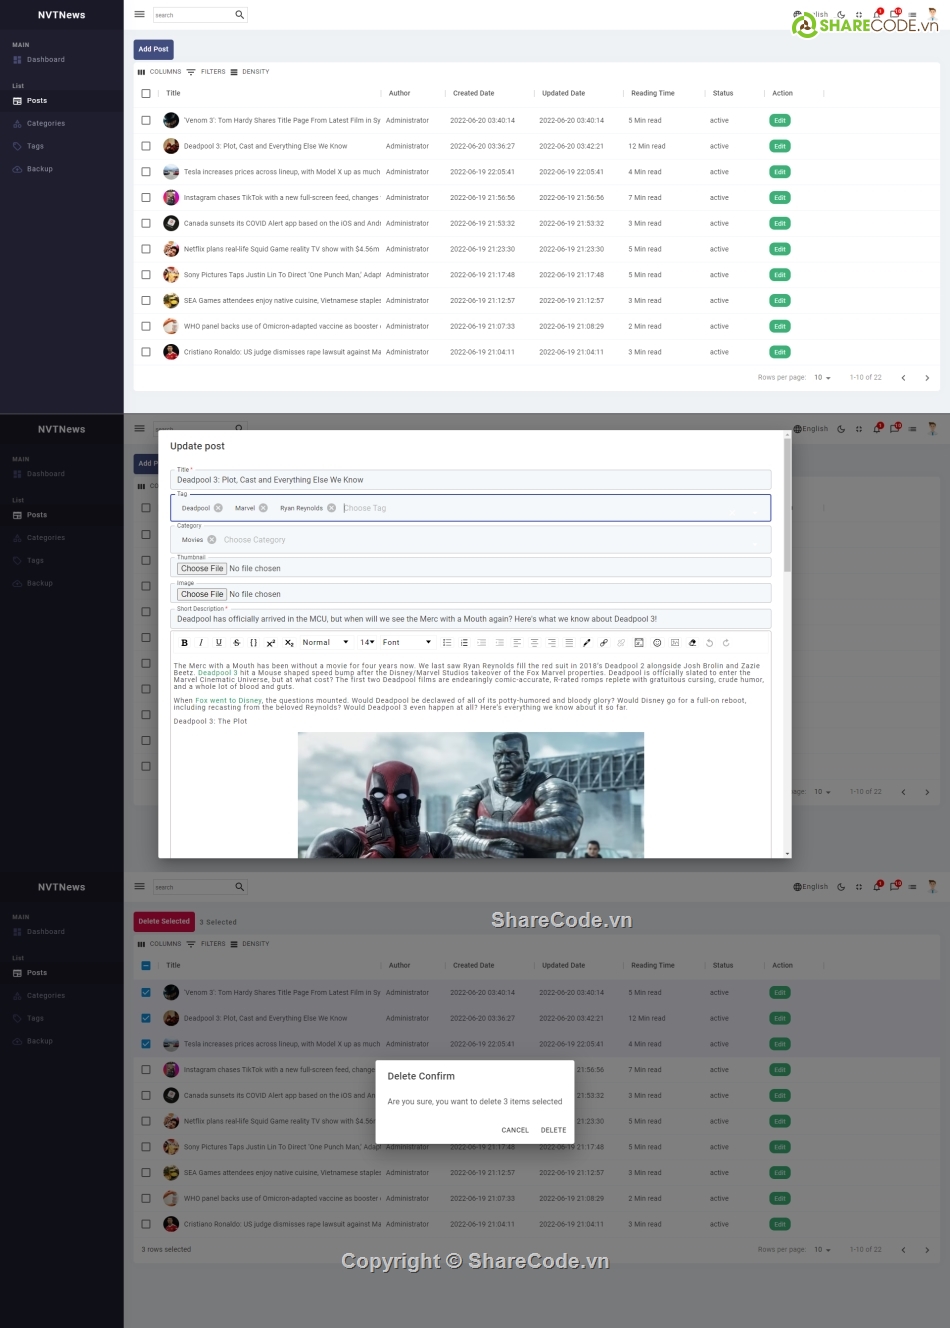Viewport: 950px width, 1328px height.
Task: Click the search magnifier on the Add Post screen
Action: (x=240, y=15)
